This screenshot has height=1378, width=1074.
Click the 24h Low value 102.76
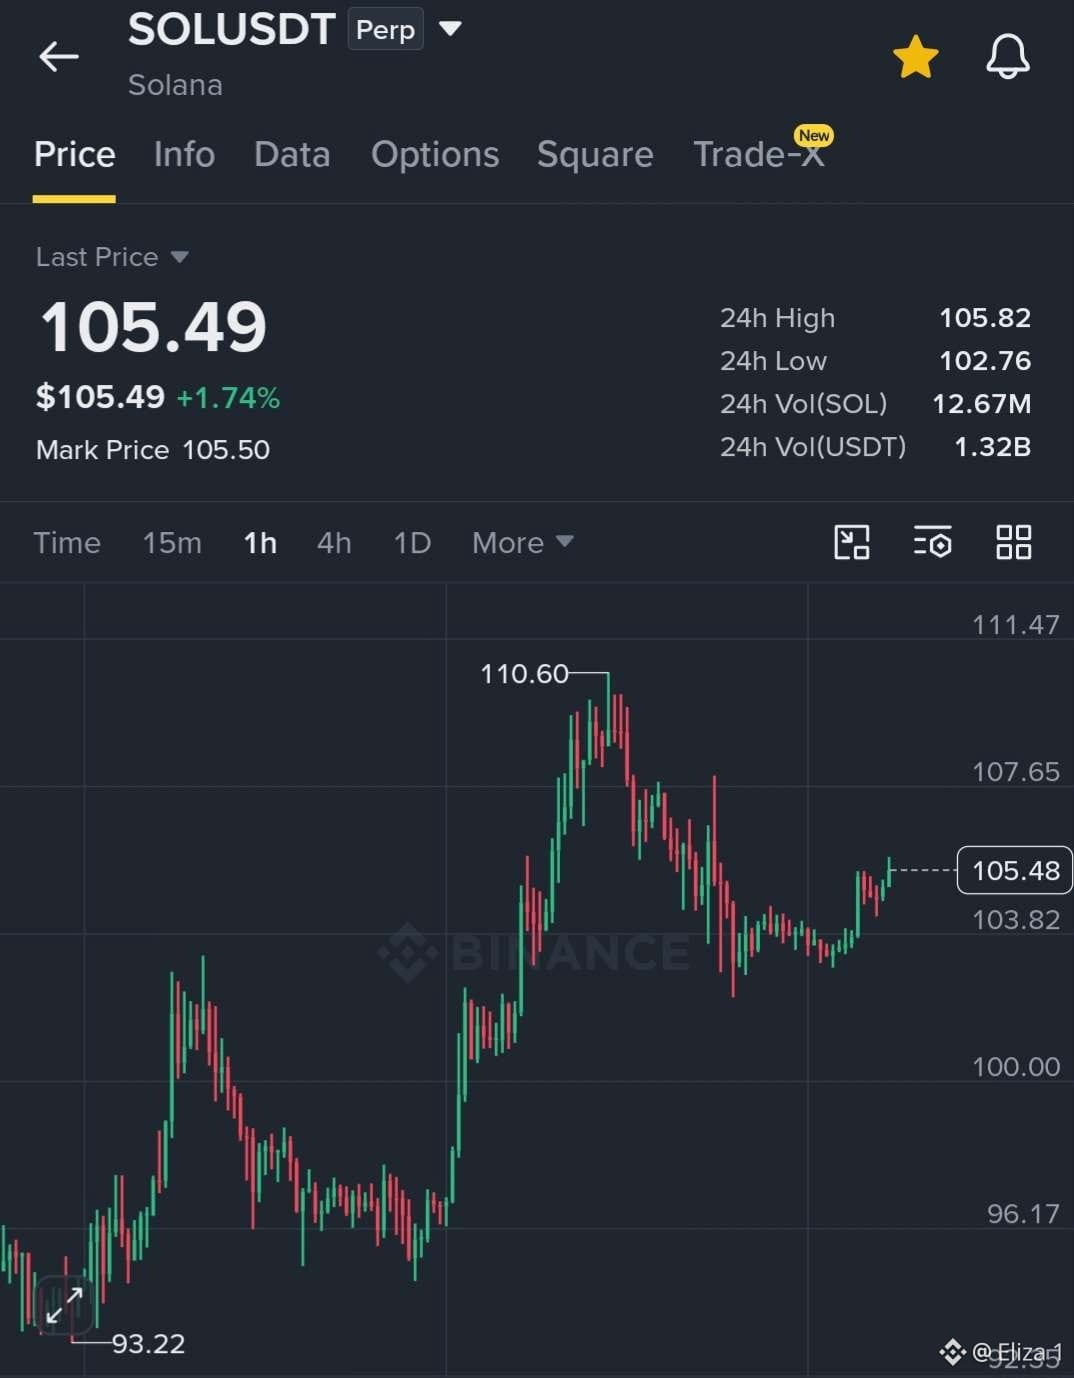[985, 361]
